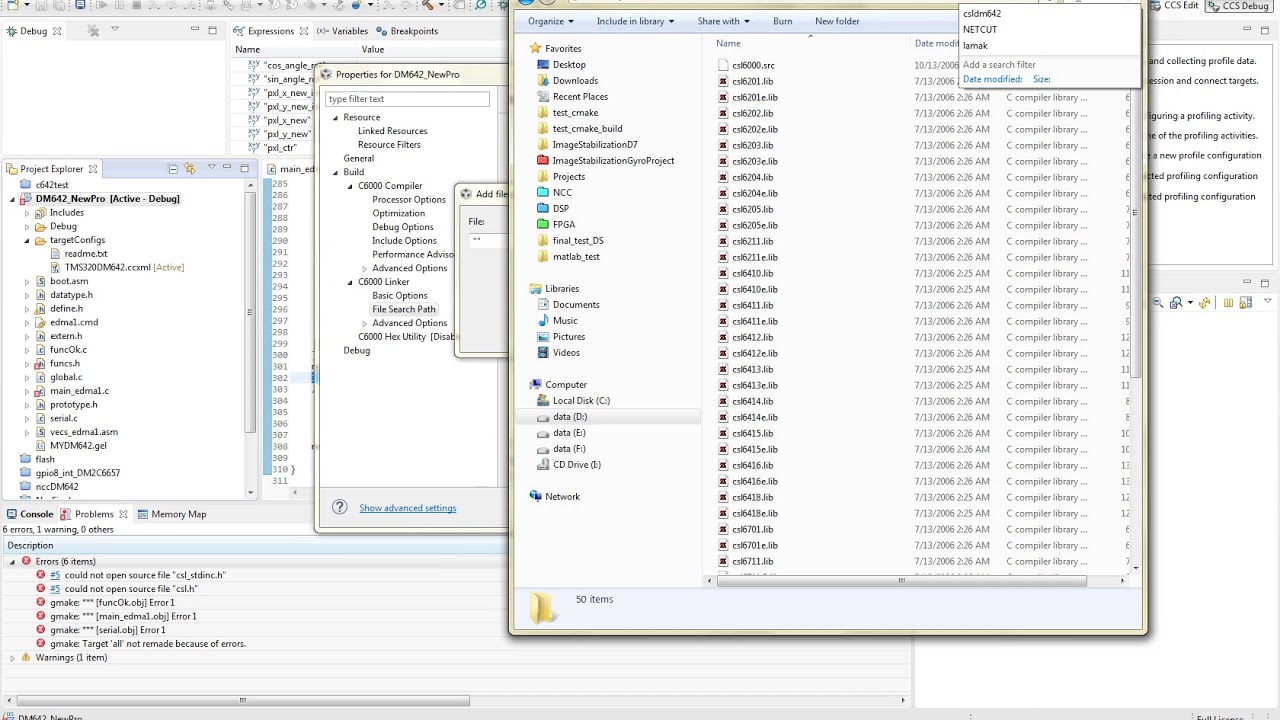Switch to the Breakpoints tab

point(407,31)
